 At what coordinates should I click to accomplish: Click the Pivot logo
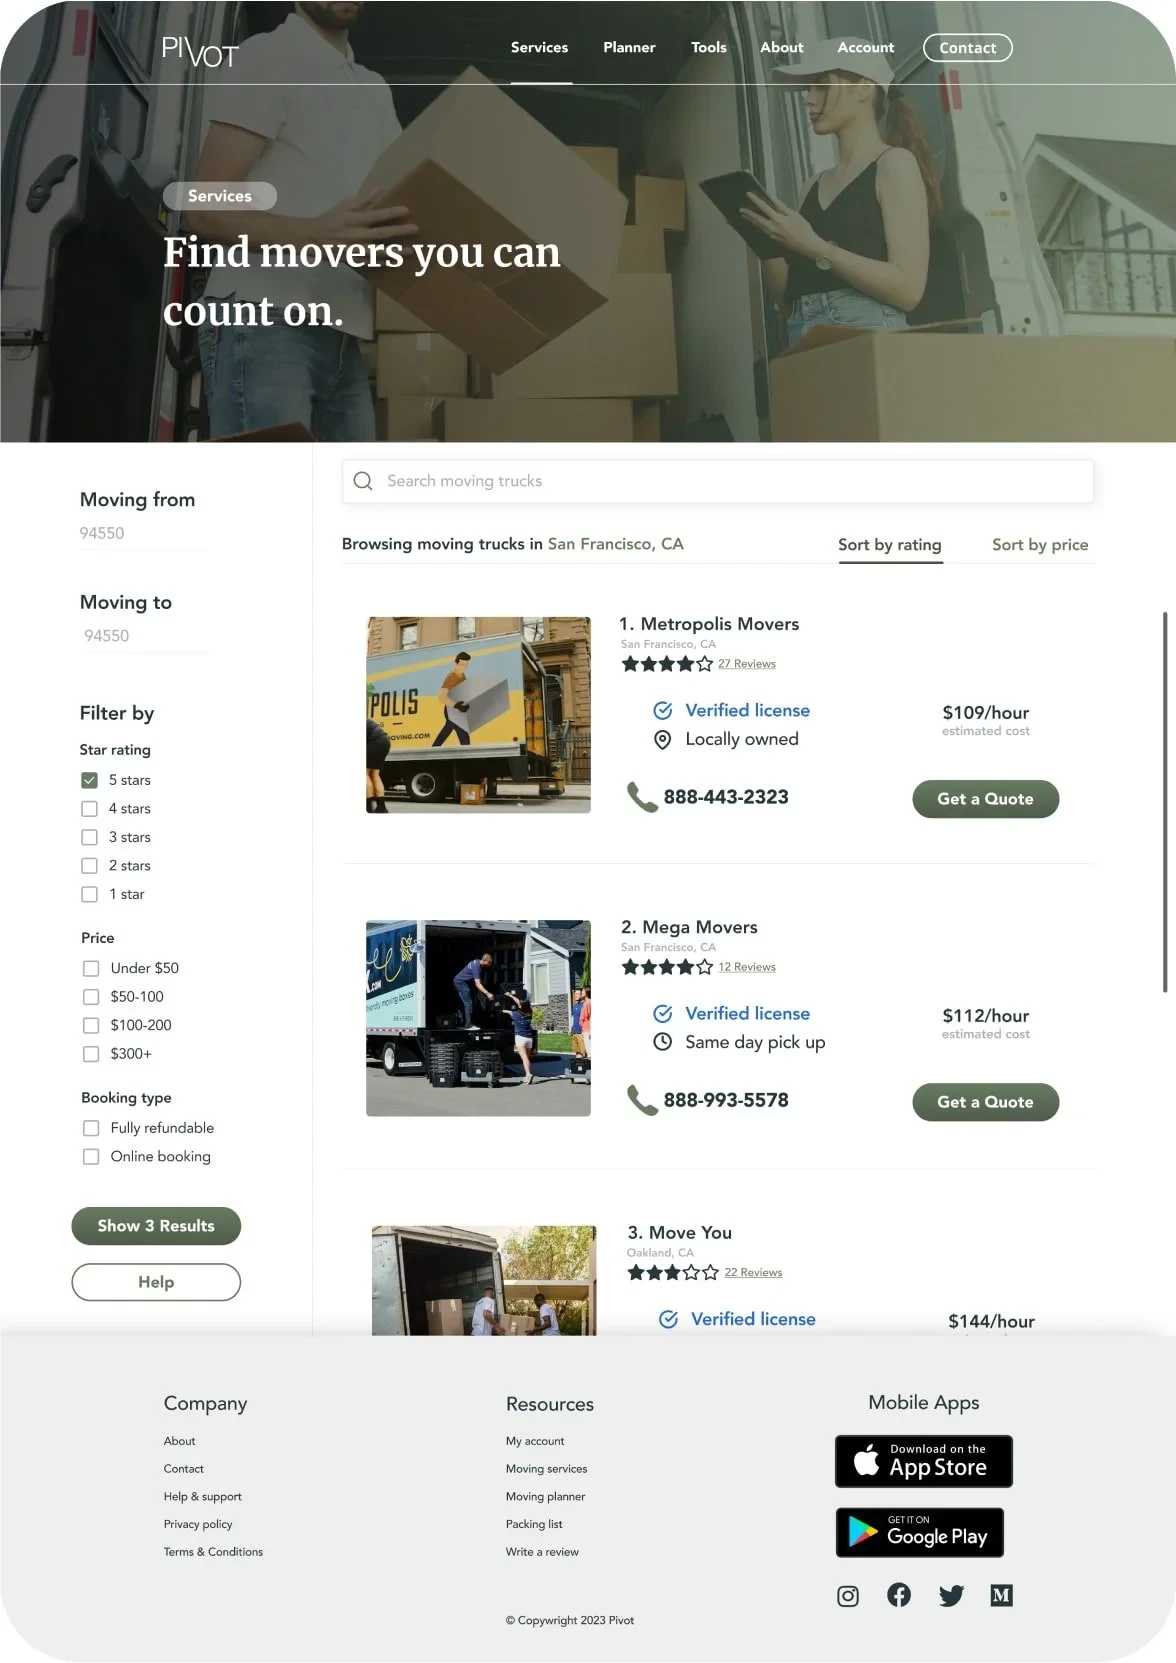(200, 51)
